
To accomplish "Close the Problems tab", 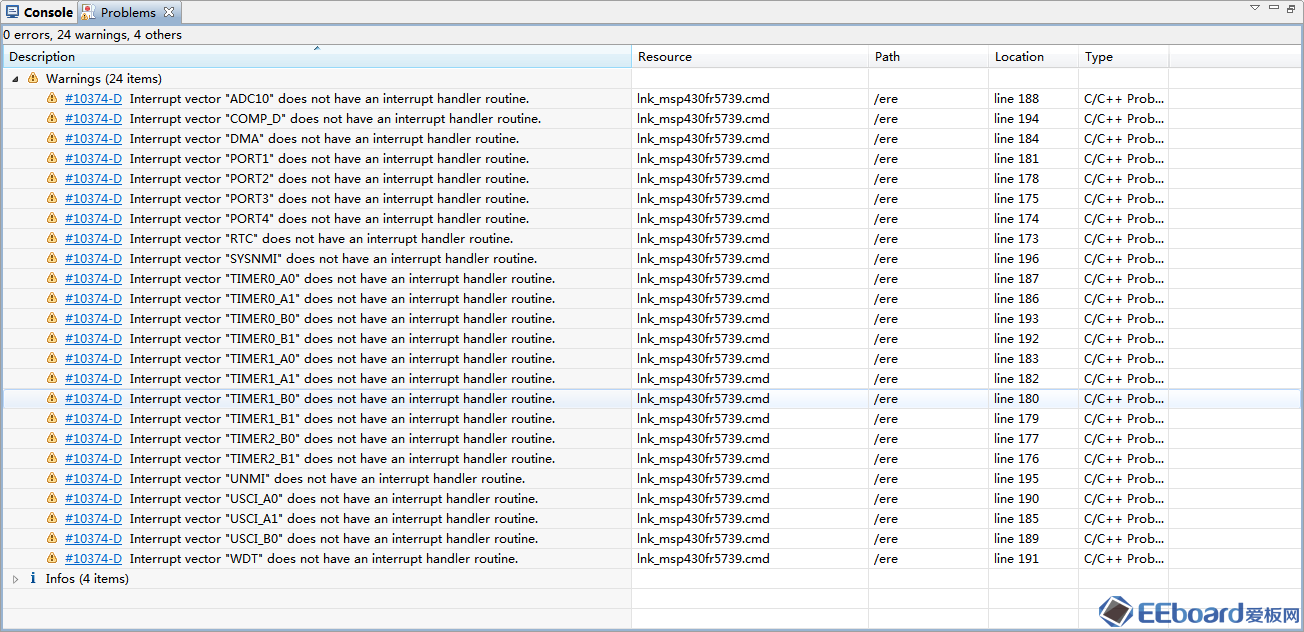I will 169,12.
